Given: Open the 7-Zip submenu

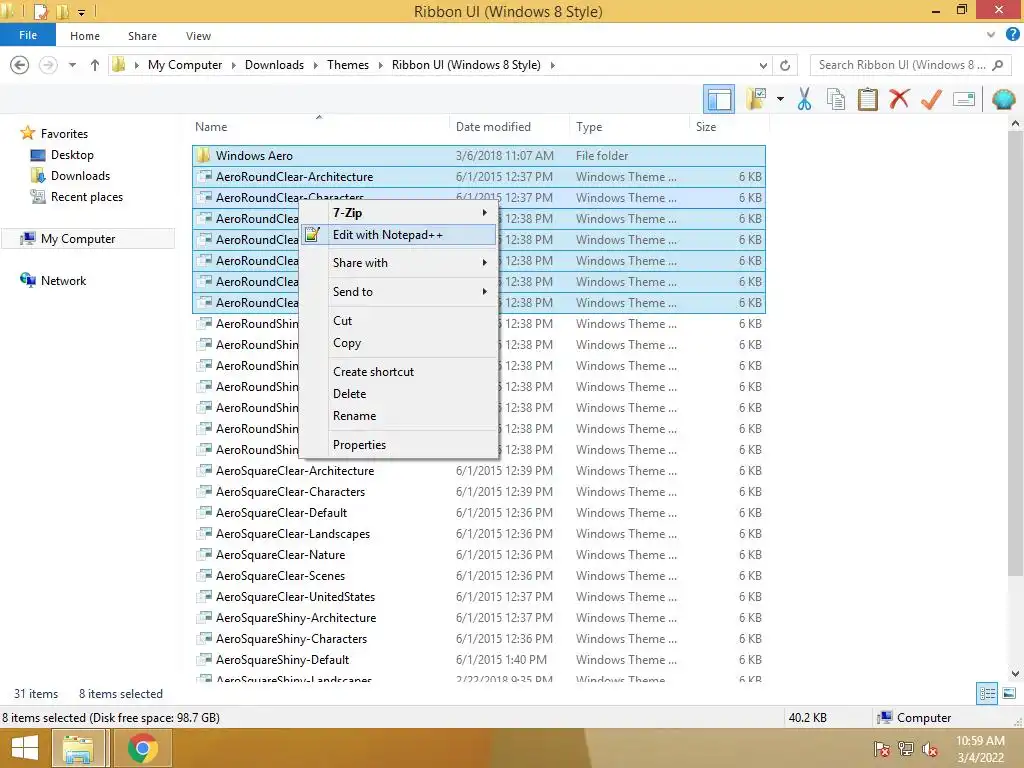Looking at the screenshot, I should pyautogui.click(x=399, y=213).
